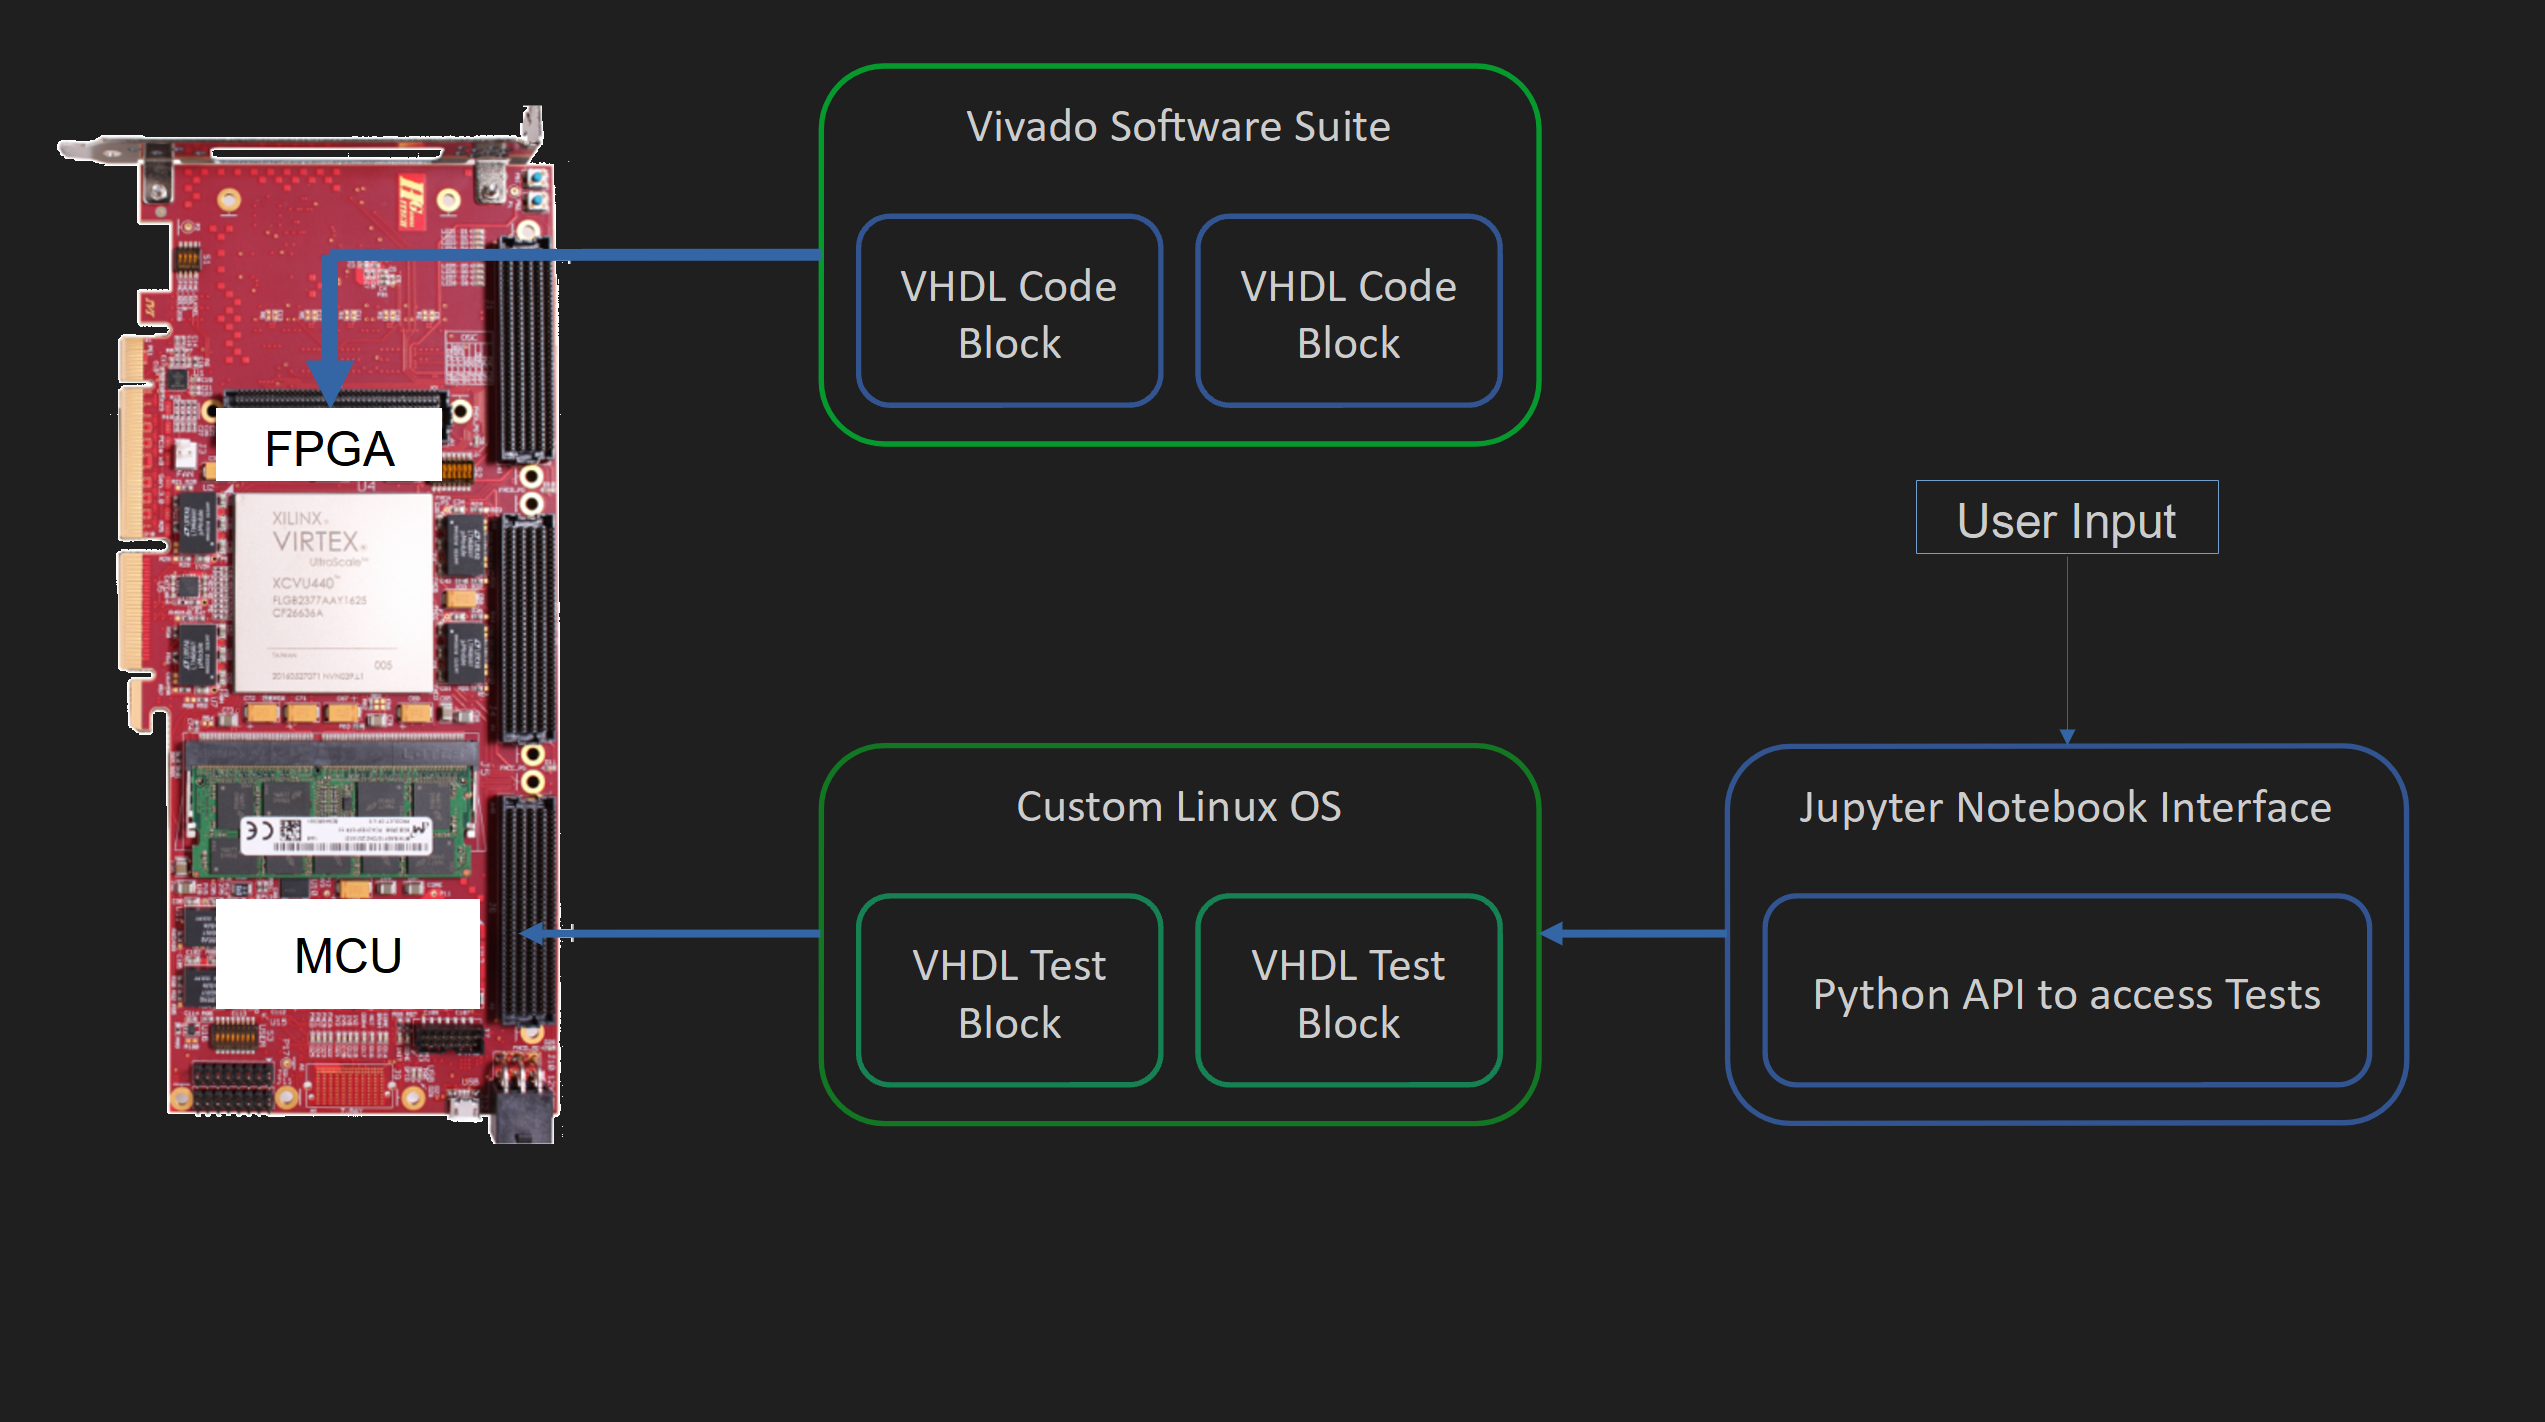Image resolution: width=2545 pixels, height=1422 pixels.
Task: Select the right VHDL Code Block
Action: tap(1348, 313)
